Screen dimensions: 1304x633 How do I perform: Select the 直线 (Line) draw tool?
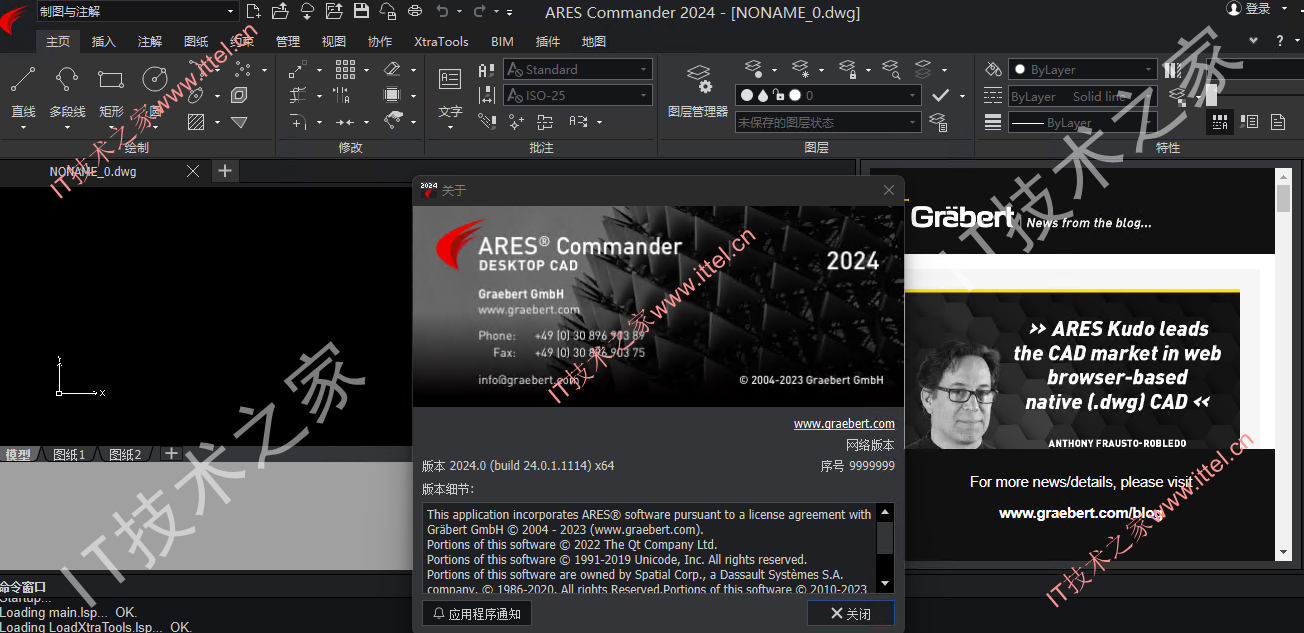[x=23, y=90]
